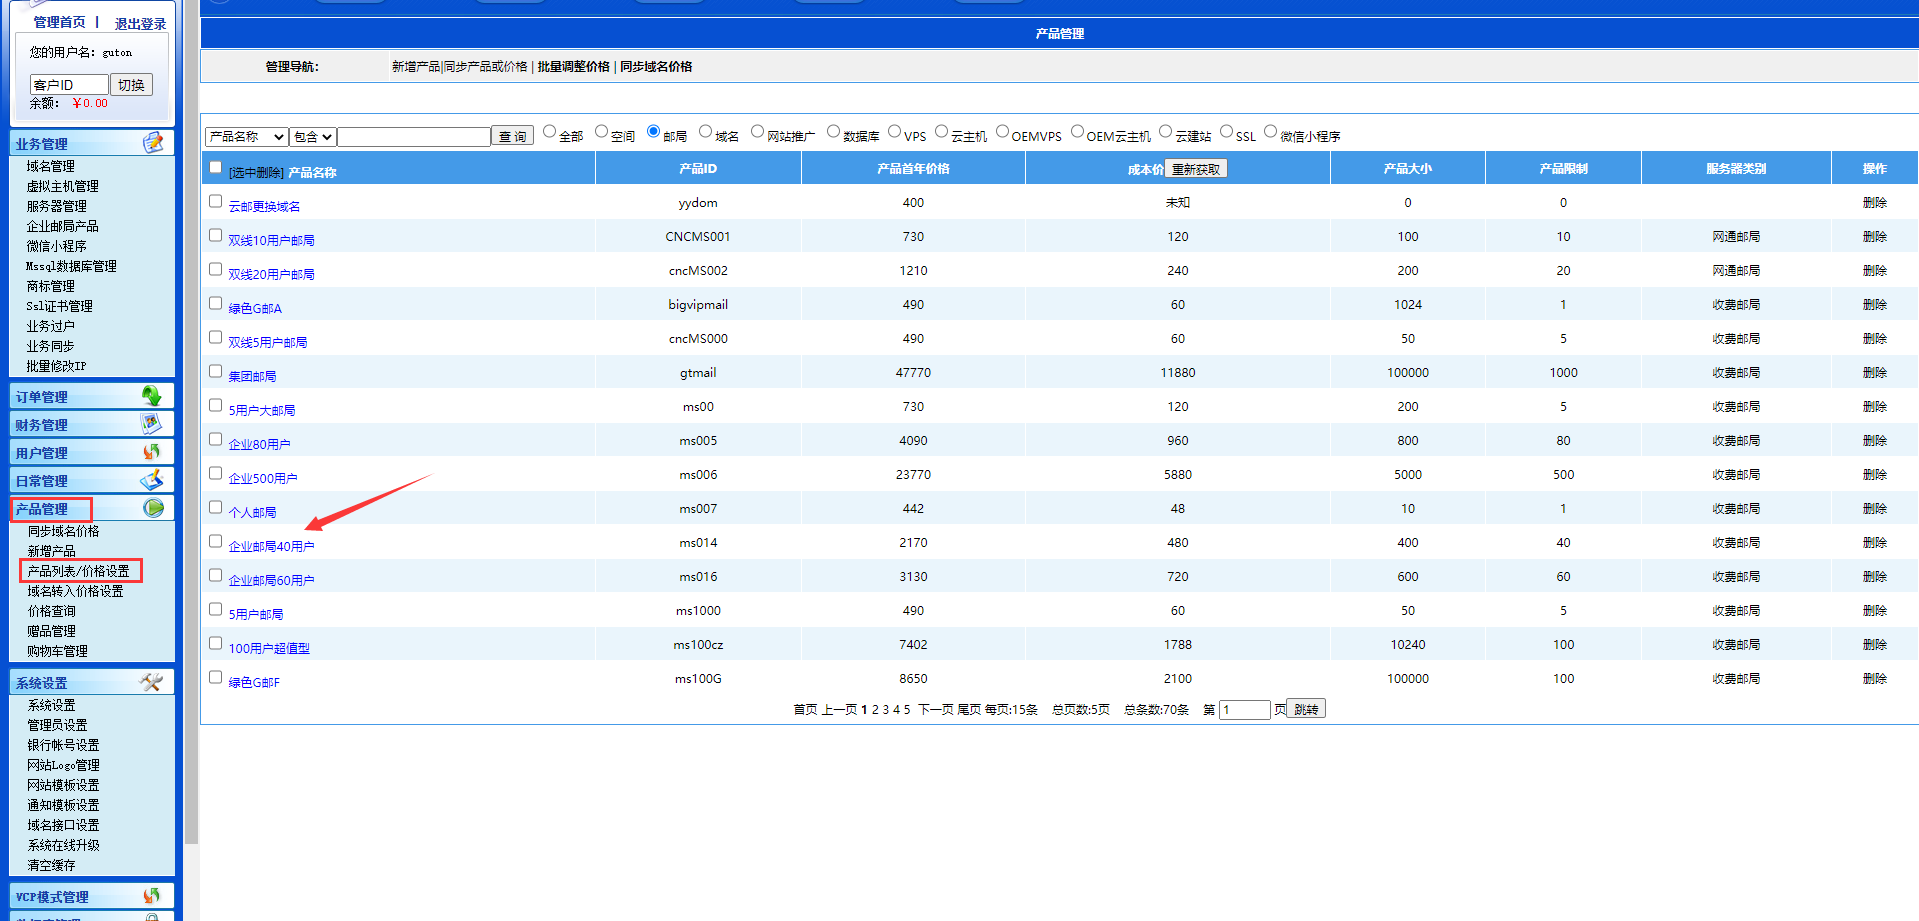Image resolution: width=1919 pixels, height=921 pixels.
Task: Click the green arrow icon beside 订单管理
Action: pos(152,396)
